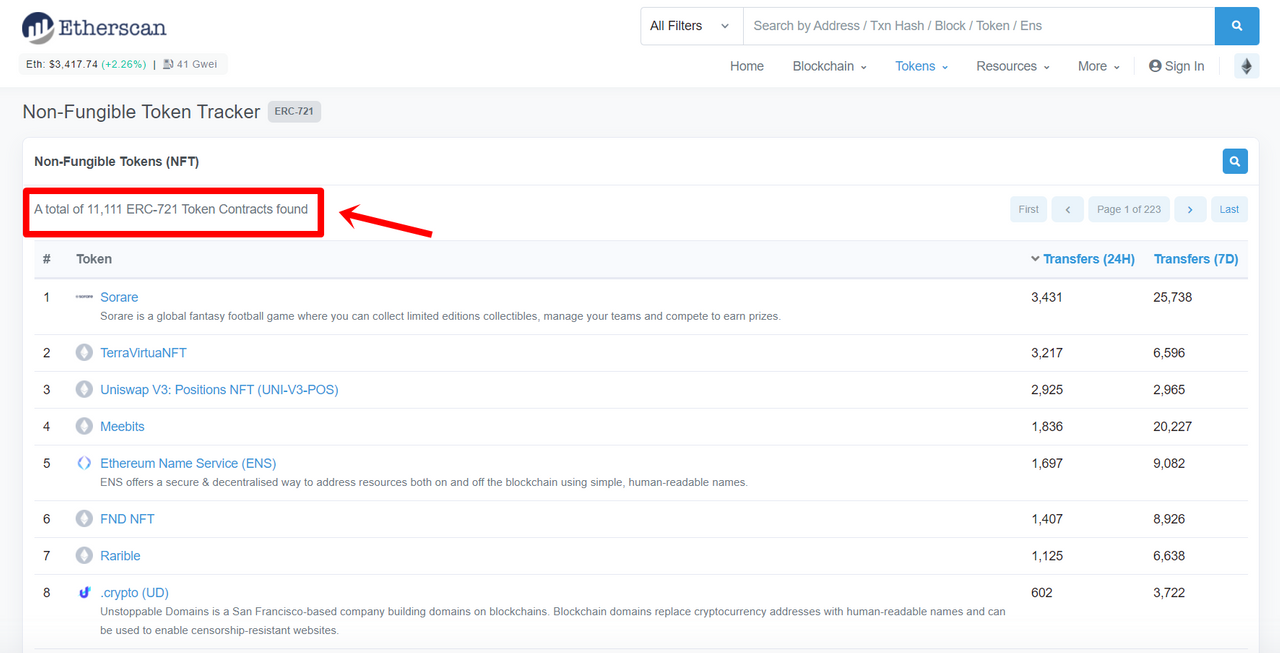Open the Meebits token link
Viewport: 1280px width, 653px height.
click(122, 427)
